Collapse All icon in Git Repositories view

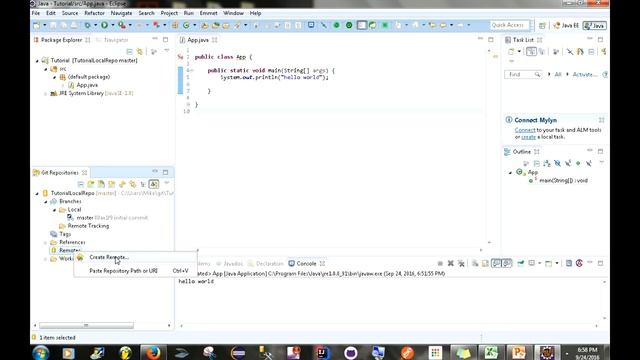click(x=80, y=184)
